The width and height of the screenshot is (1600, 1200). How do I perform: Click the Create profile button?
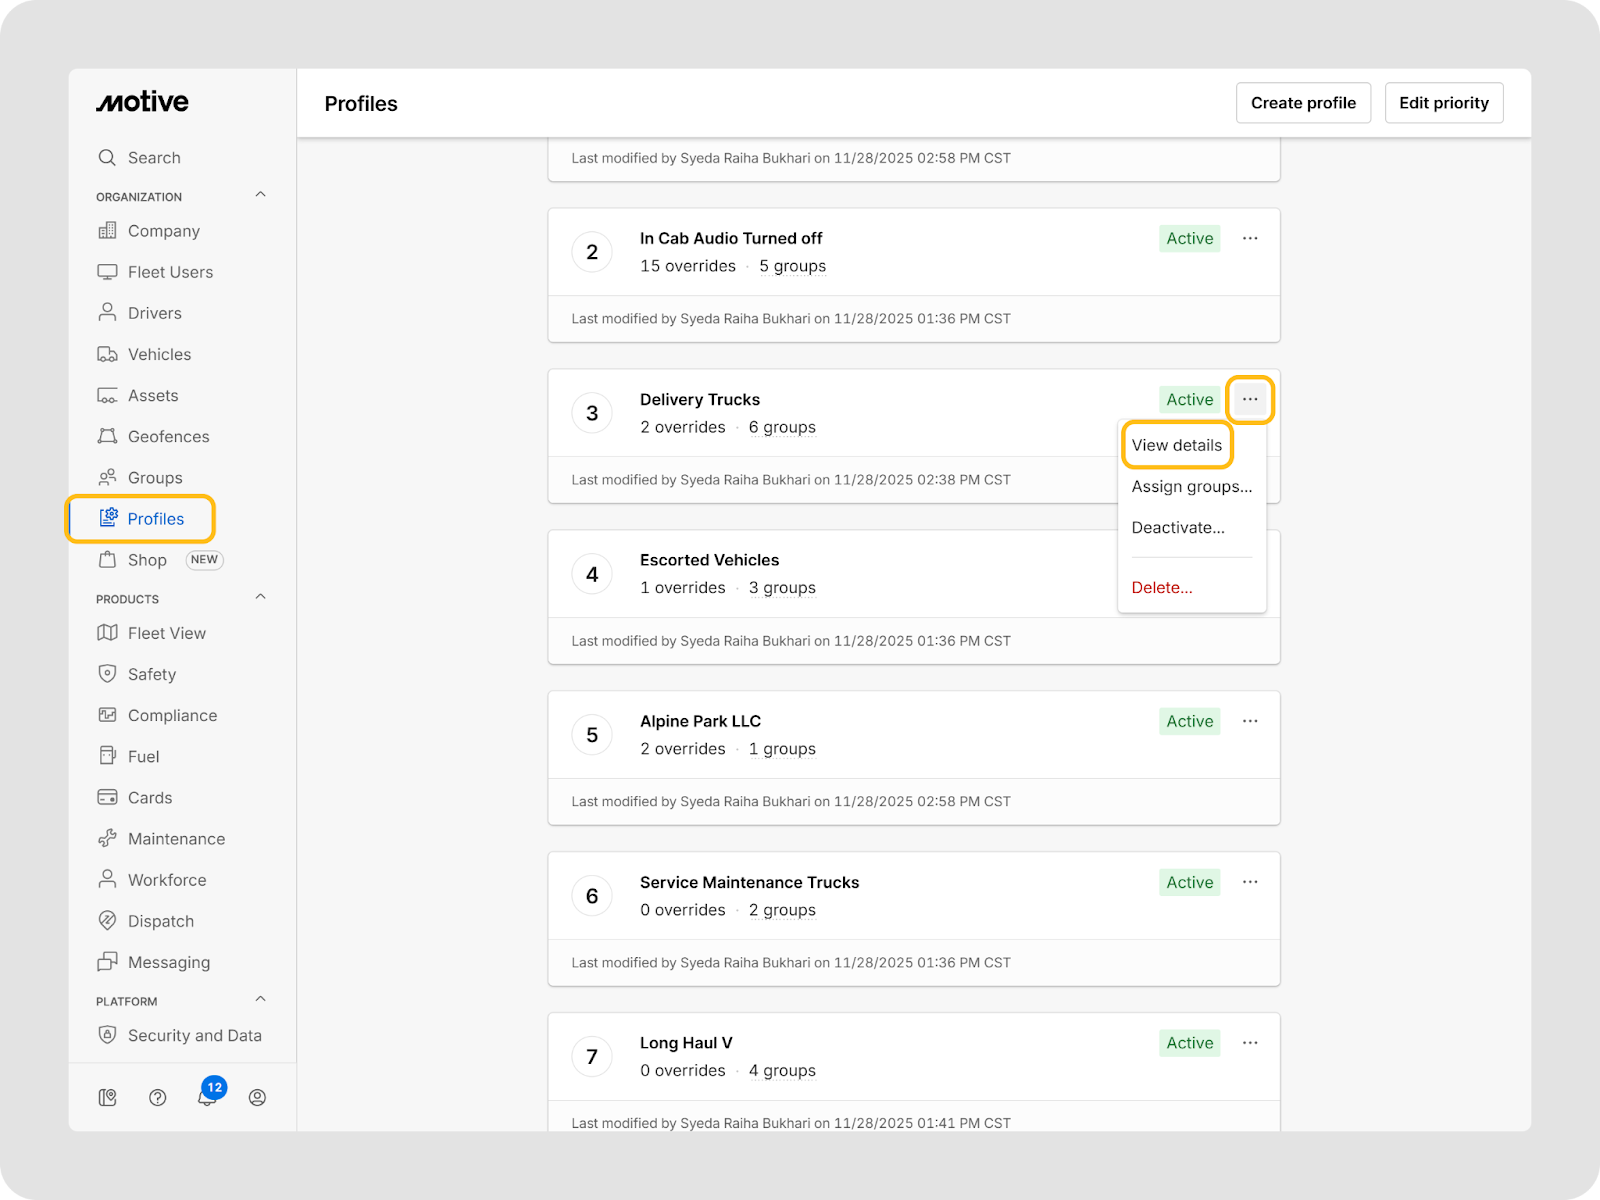point(1303,103)
